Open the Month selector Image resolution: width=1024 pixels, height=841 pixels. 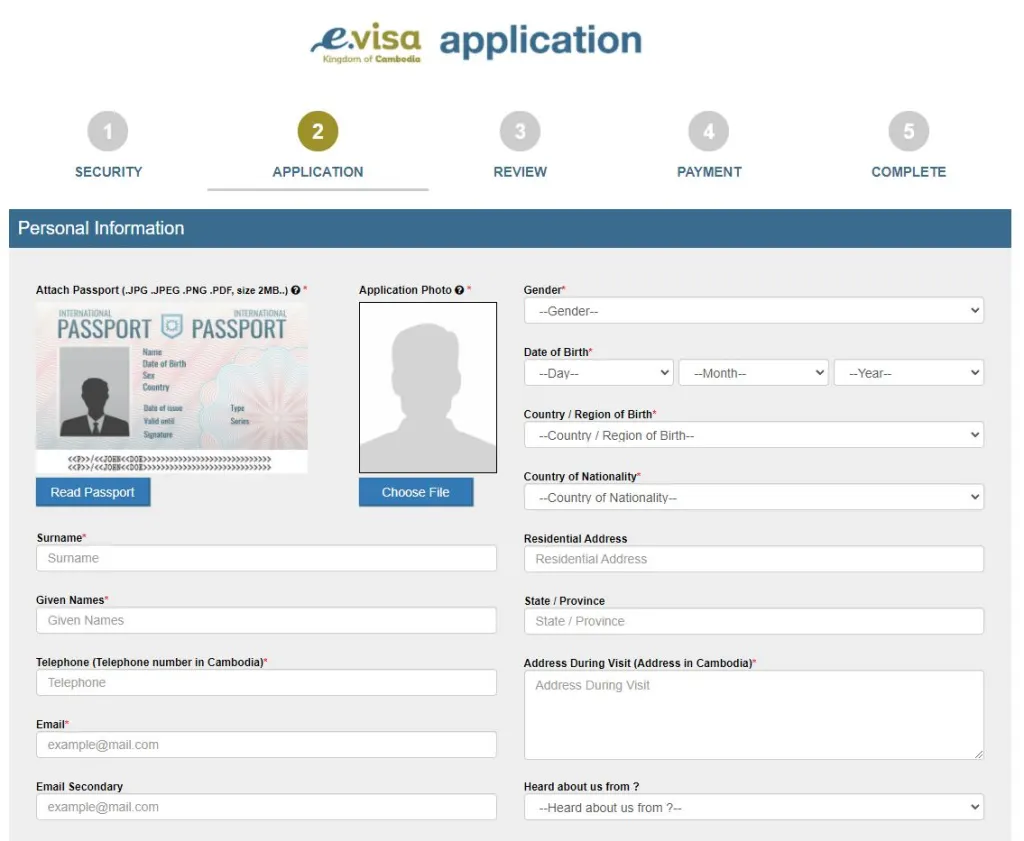(753, 372)
